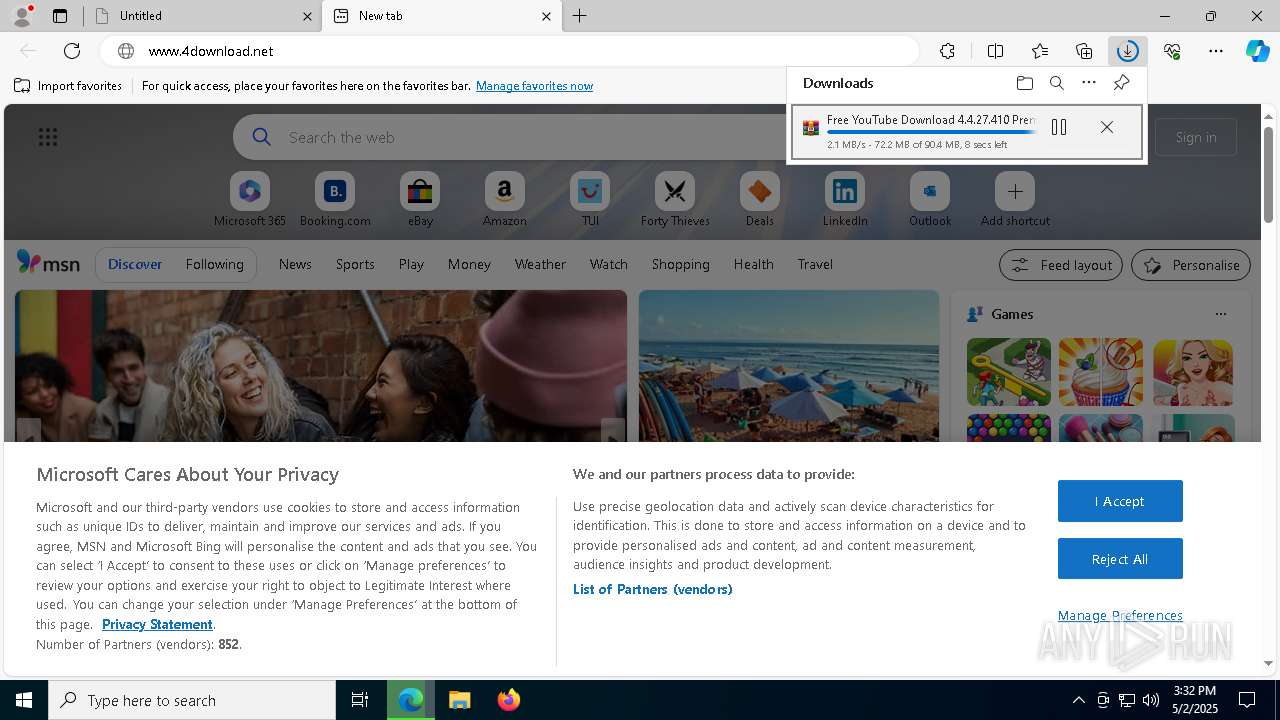1280x720 pixels.
Task: Click I Accept cookie button
Action: pyautogui.click(x=1120, y=501)
